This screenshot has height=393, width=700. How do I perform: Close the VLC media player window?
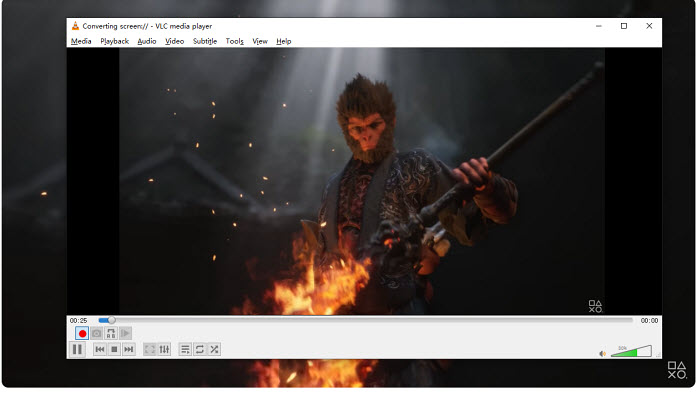649,26
